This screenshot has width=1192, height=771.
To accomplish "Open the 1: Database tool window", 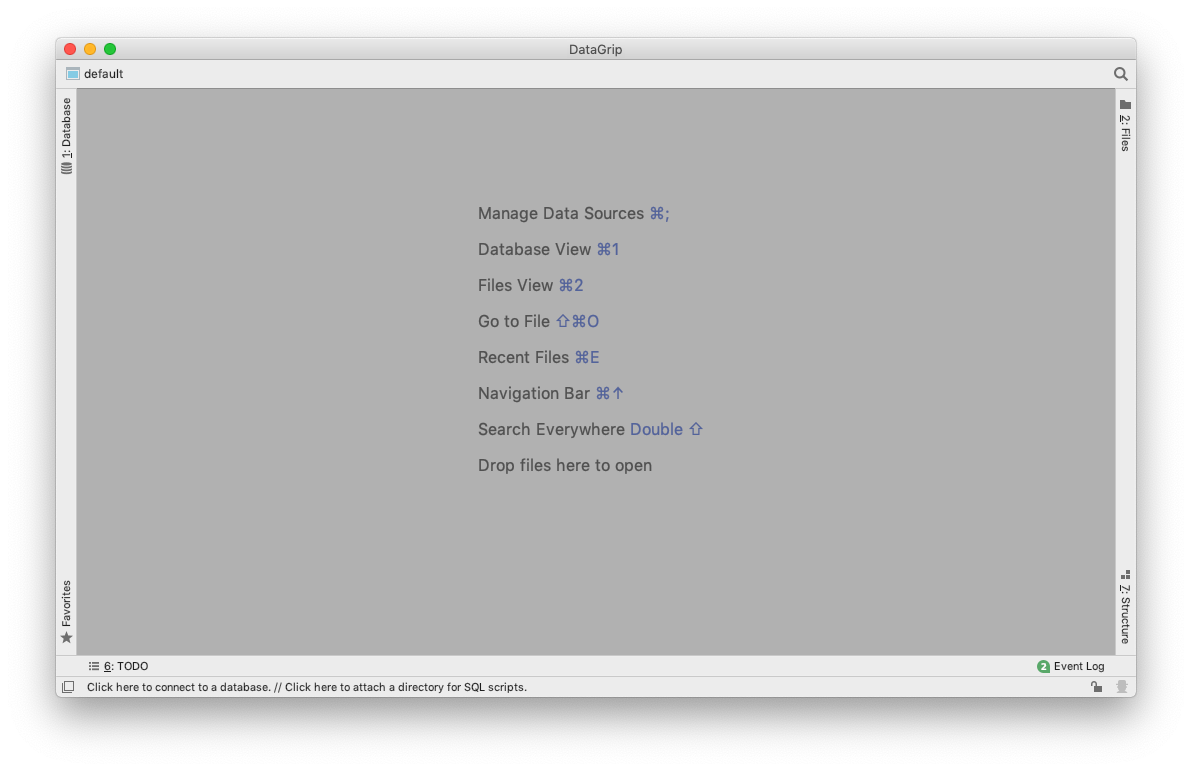I will (x=67, y=136).
